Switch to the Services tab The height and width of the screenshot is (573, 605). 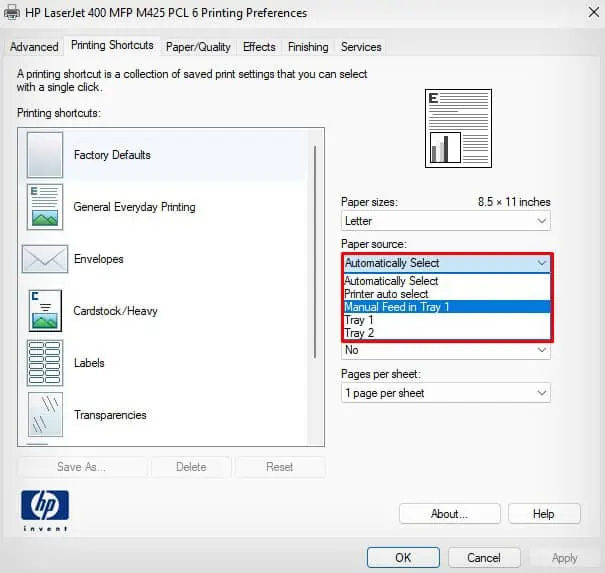coord(361,47)
